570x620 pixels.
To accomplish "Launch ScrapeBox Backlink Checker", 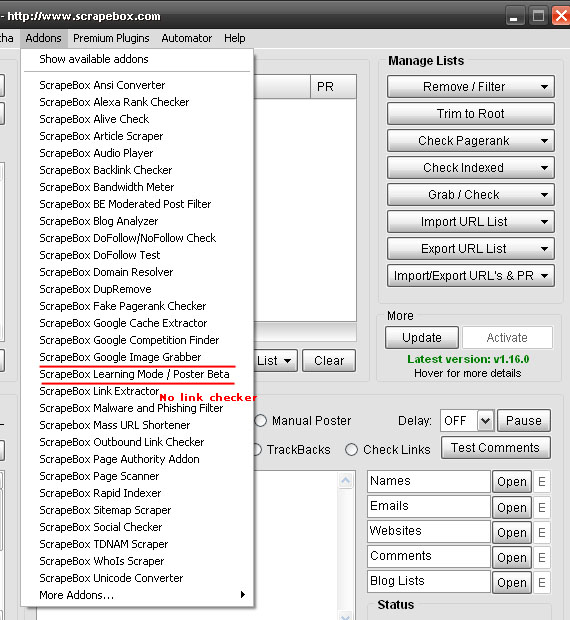I will (137, 170).
